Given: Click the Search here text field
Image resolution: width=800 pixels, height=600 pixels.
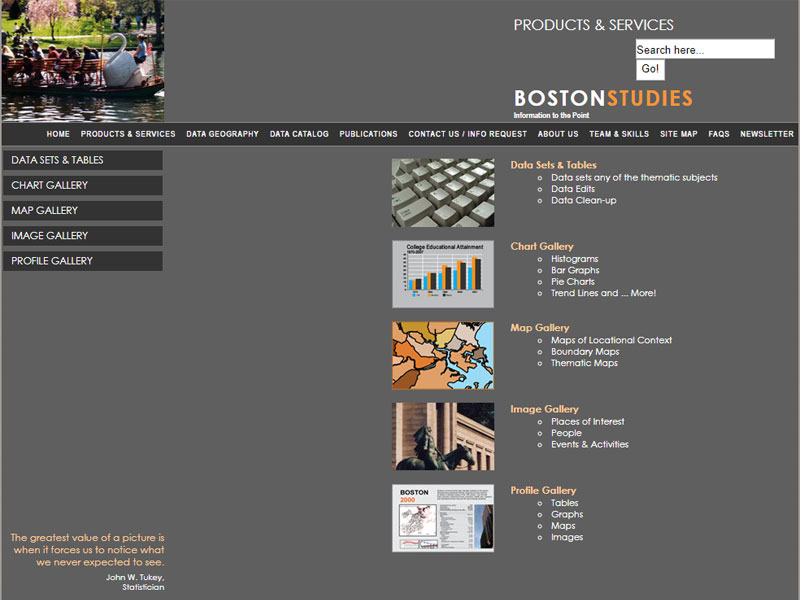Looking at the screenshot, I should pyautogui.click(x=705, y=49).
